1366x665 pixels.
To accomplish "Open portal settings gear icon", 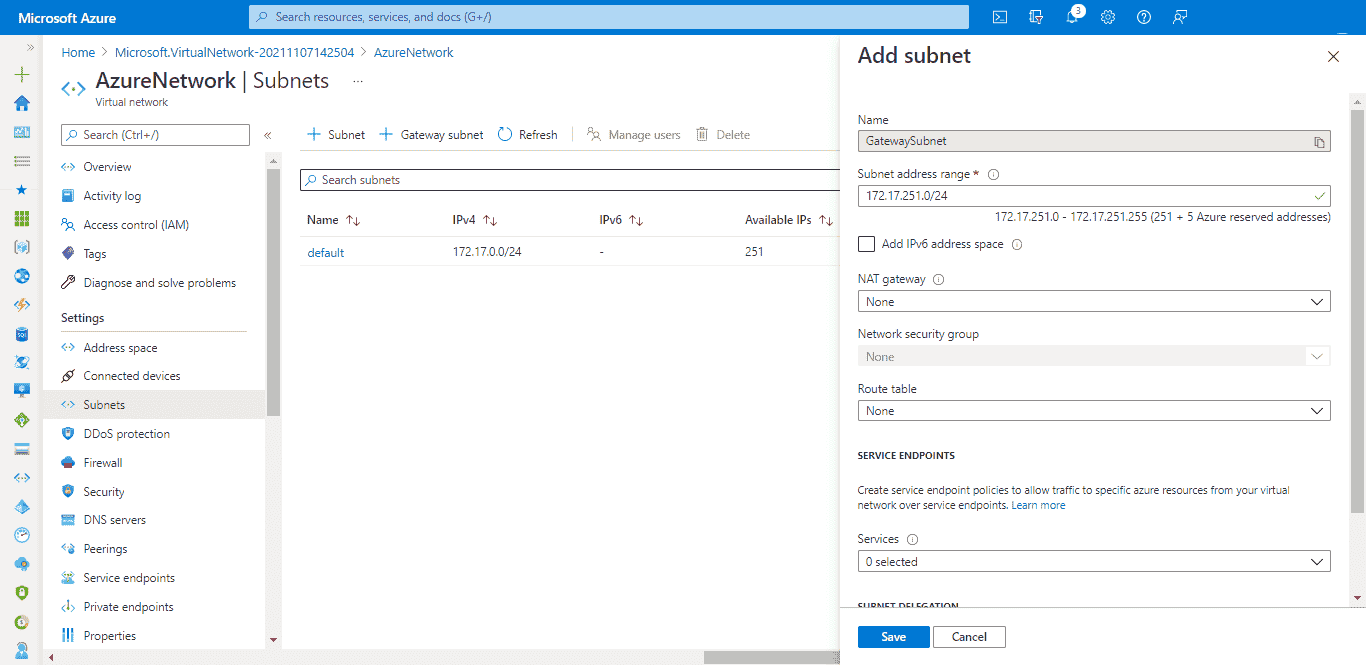I will [x=1108, y=17].
